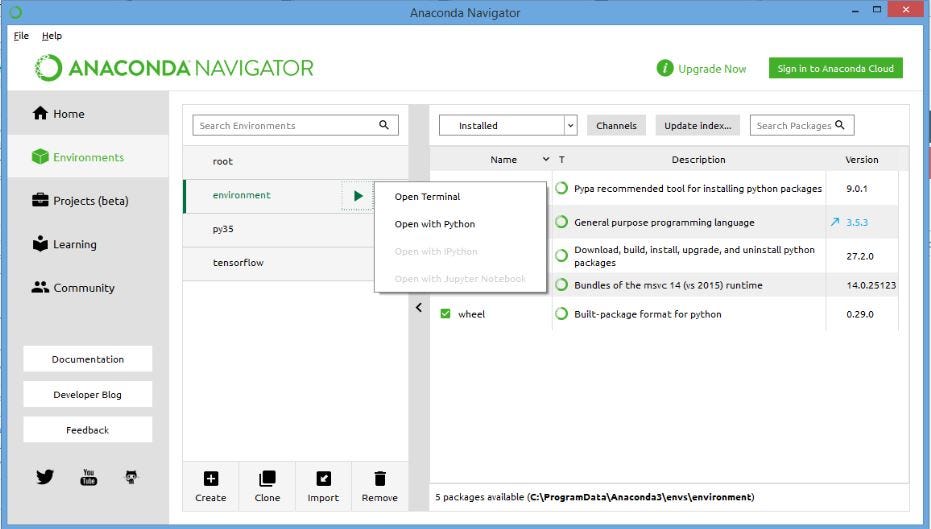Click the Description column header
Screen dimensions: 931x529
click(698, 159)
